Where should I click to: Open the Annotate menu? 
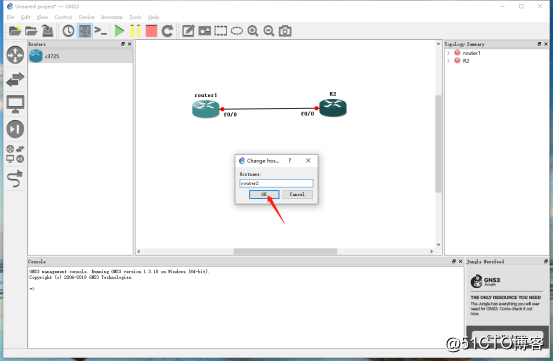(112, 17)
